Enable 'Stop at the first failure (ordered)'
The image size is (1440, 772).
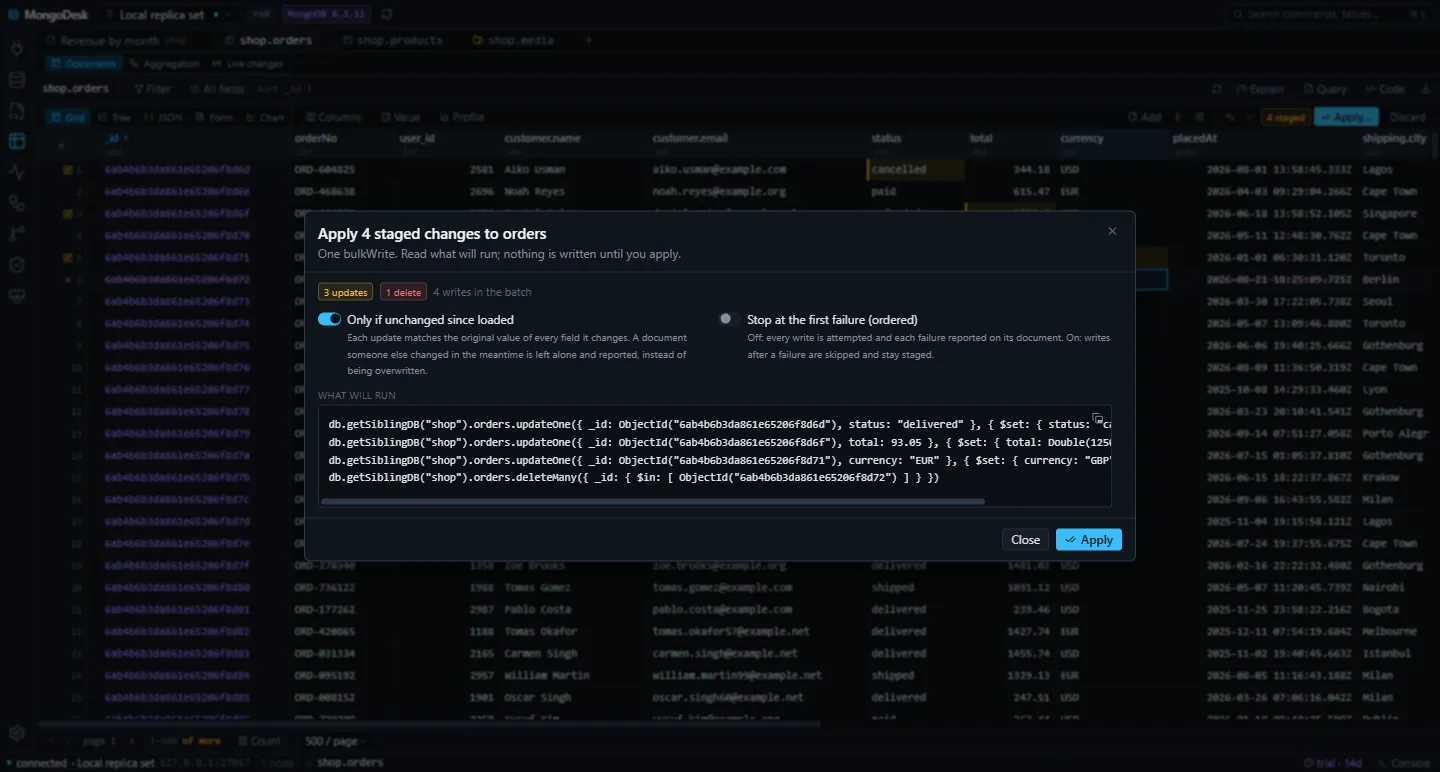point(729,319)
